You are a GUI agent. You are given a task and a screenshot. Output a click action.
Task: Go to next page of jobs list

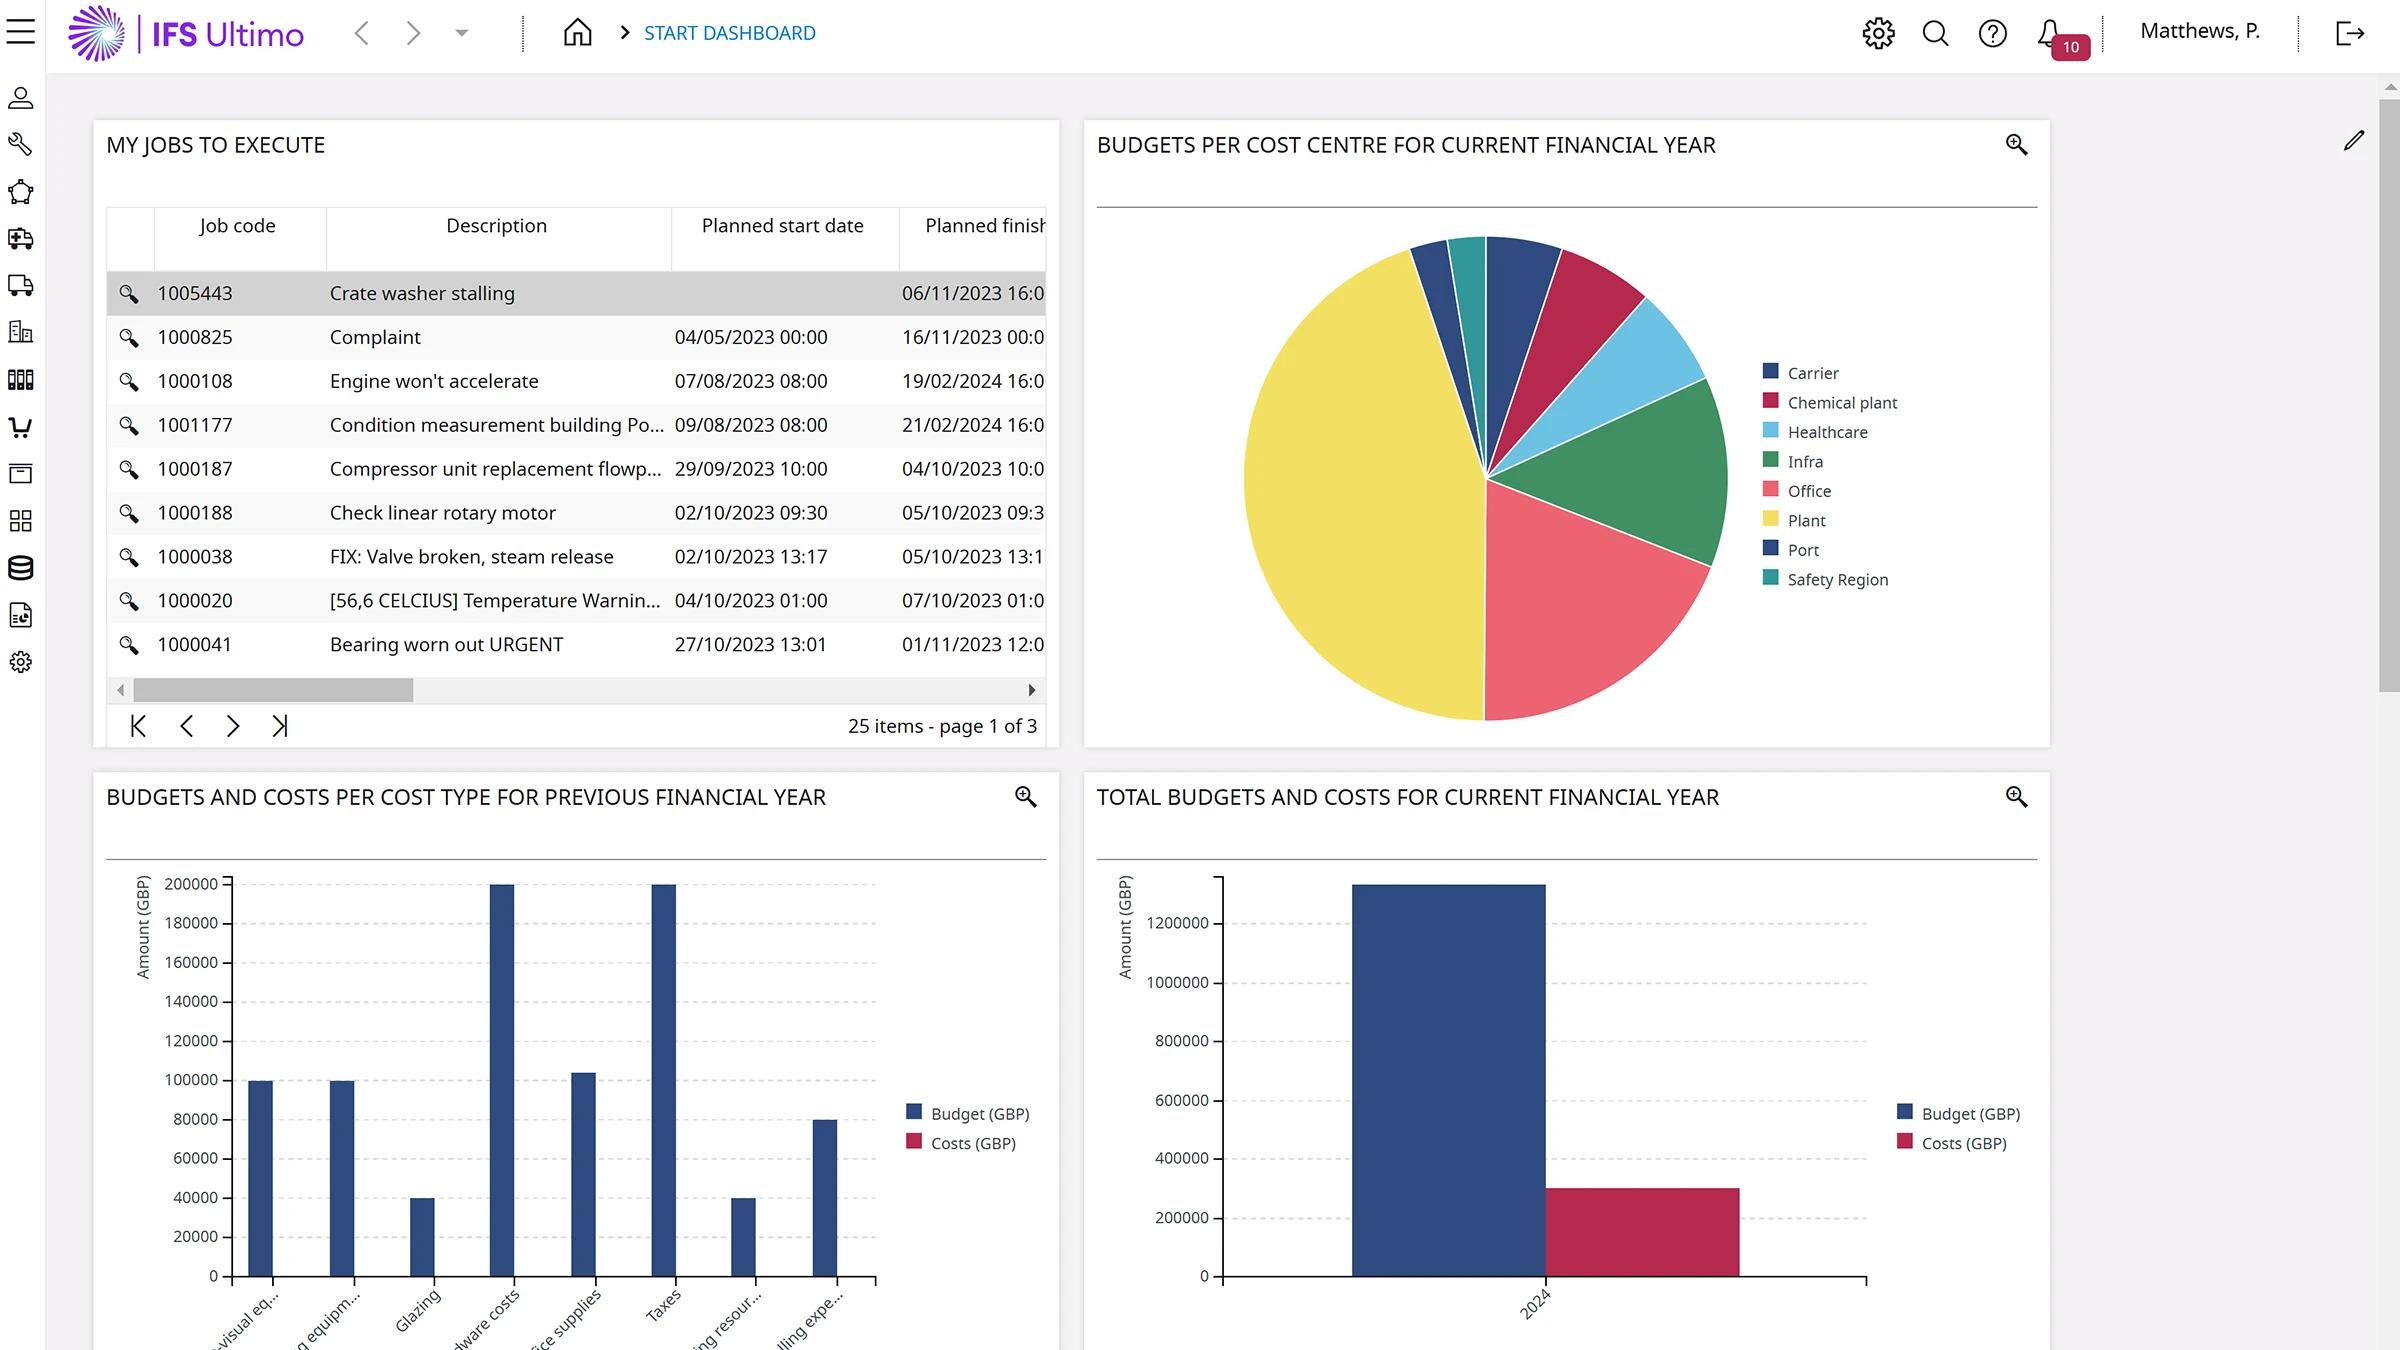[x=233, y=726]
